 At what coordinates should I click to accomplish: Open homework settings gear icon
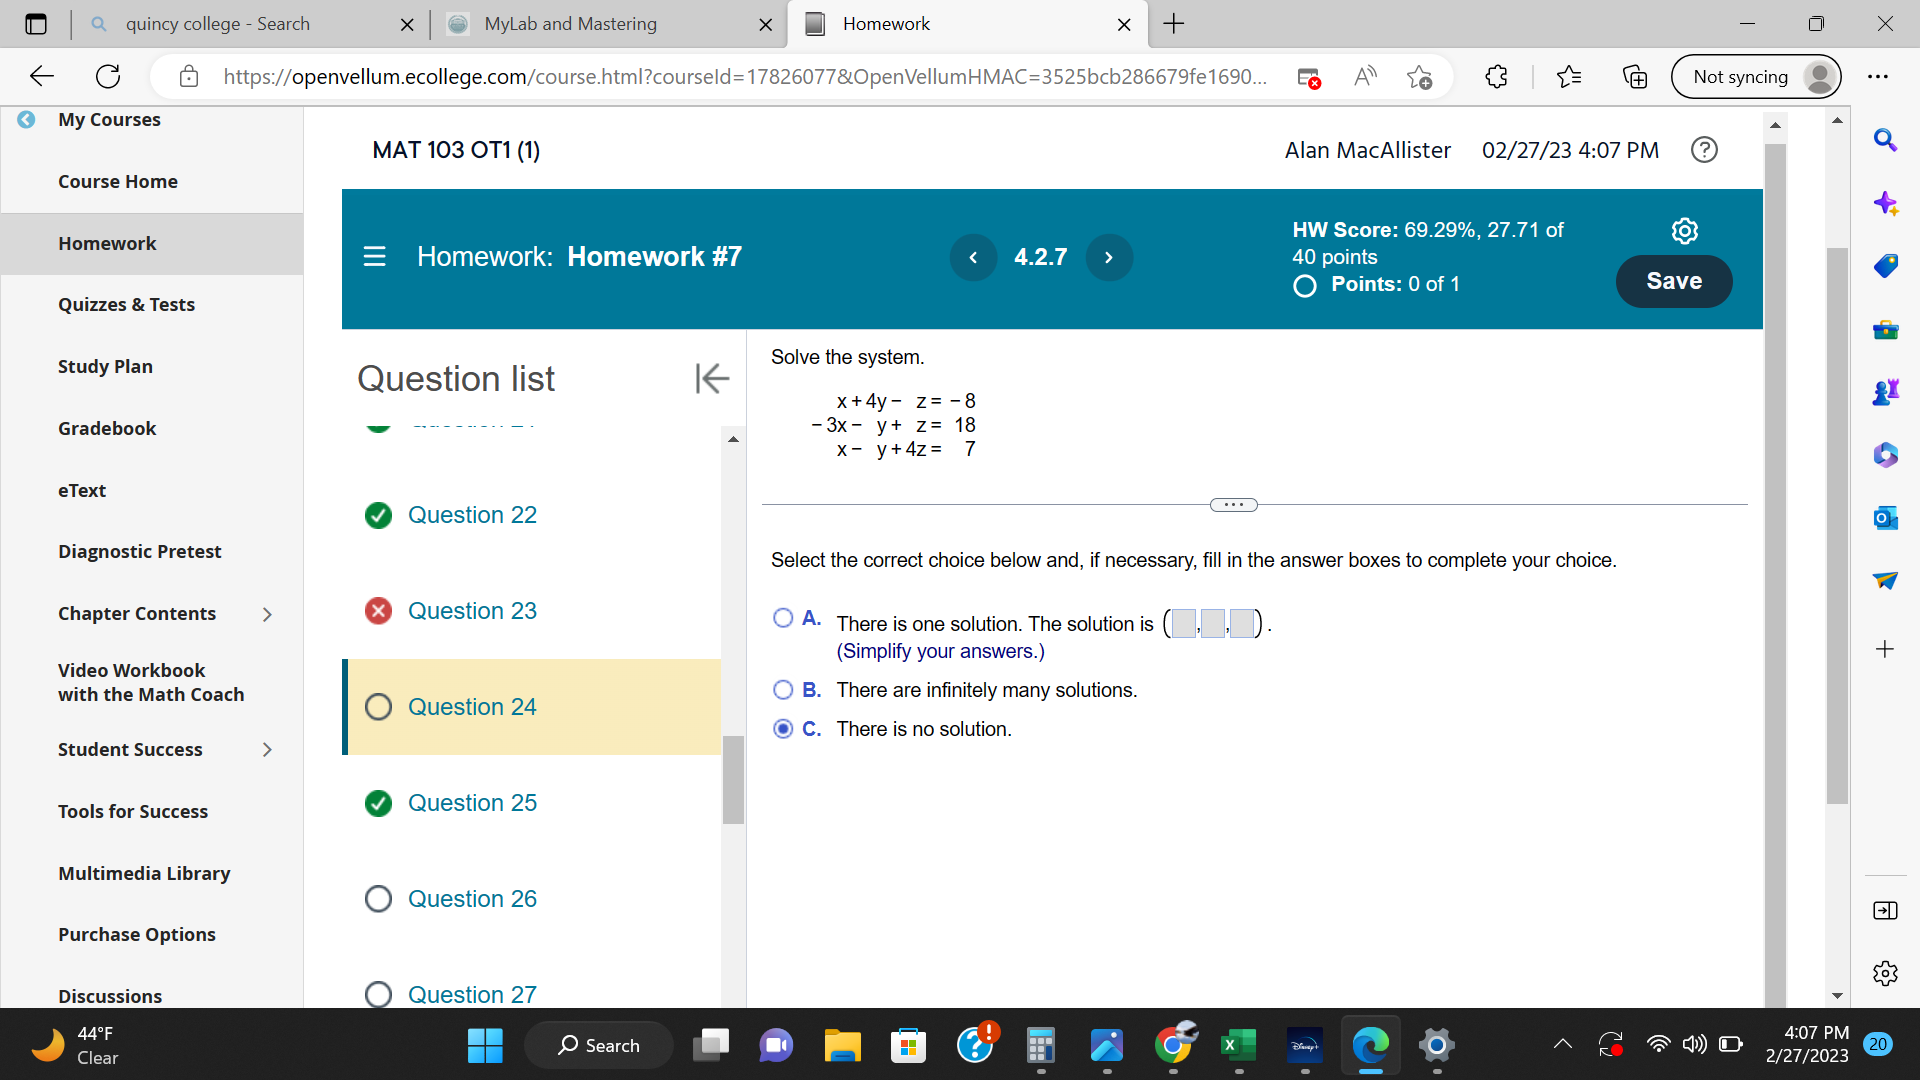pyautogui.click(x=1684, y=231)
